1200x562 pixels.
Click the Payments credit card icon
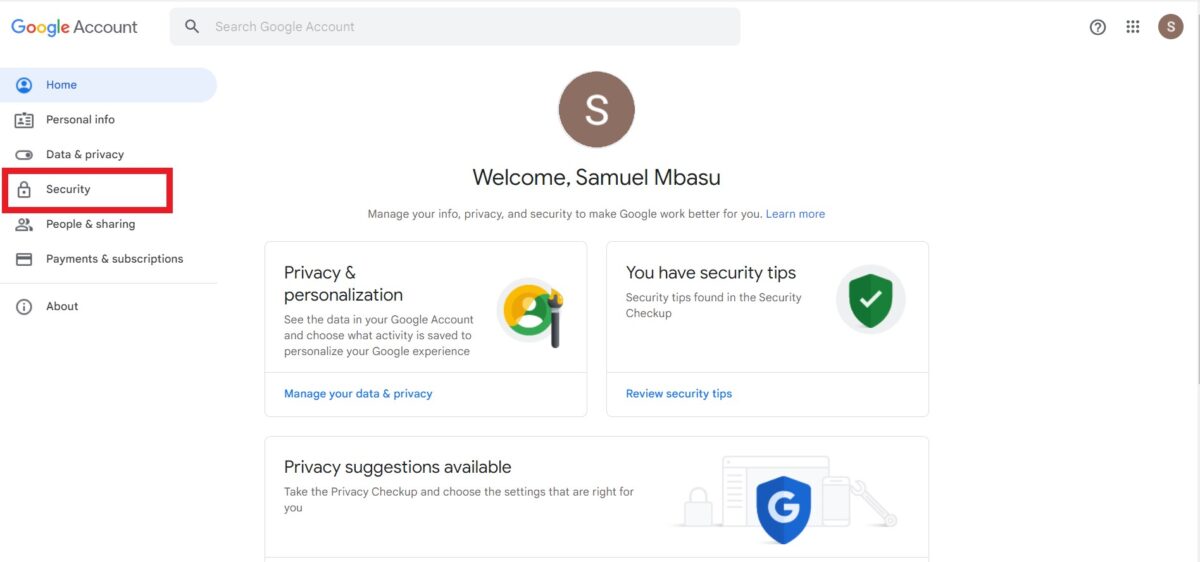tap(24, 259)
